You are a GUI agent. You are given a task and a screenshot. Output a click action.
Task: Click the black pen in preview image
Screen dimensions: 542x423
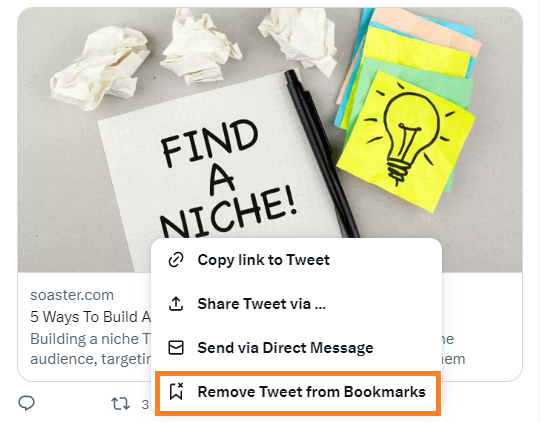coord(320,152)
